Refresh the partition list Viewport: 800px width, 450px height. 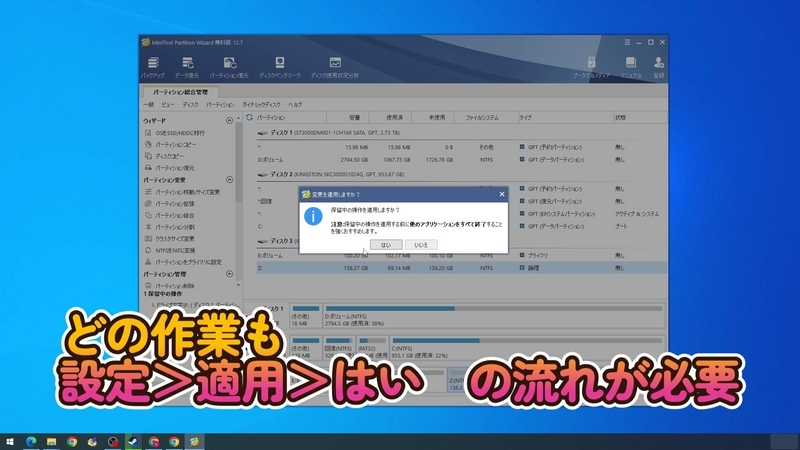click(249, 117)
